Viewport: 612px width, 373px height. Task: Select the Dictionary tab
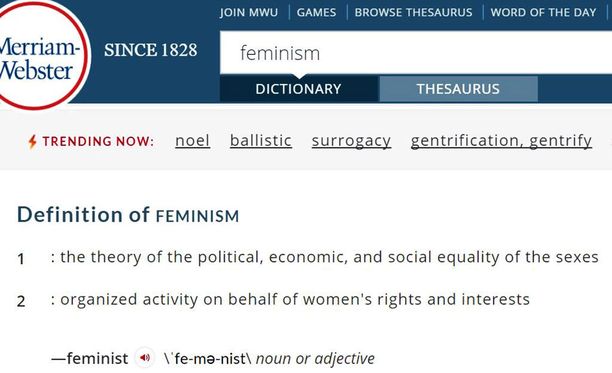[x=299, y=89]
